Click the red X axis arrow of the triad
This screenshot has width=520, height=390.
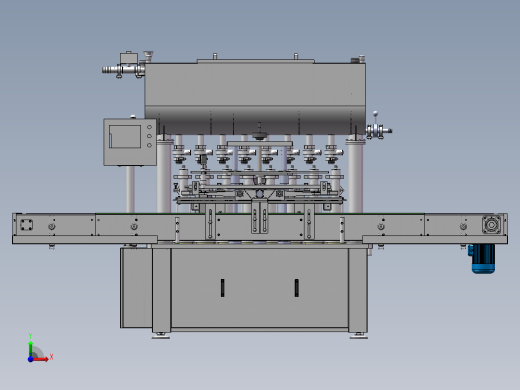tap(41, 359)
